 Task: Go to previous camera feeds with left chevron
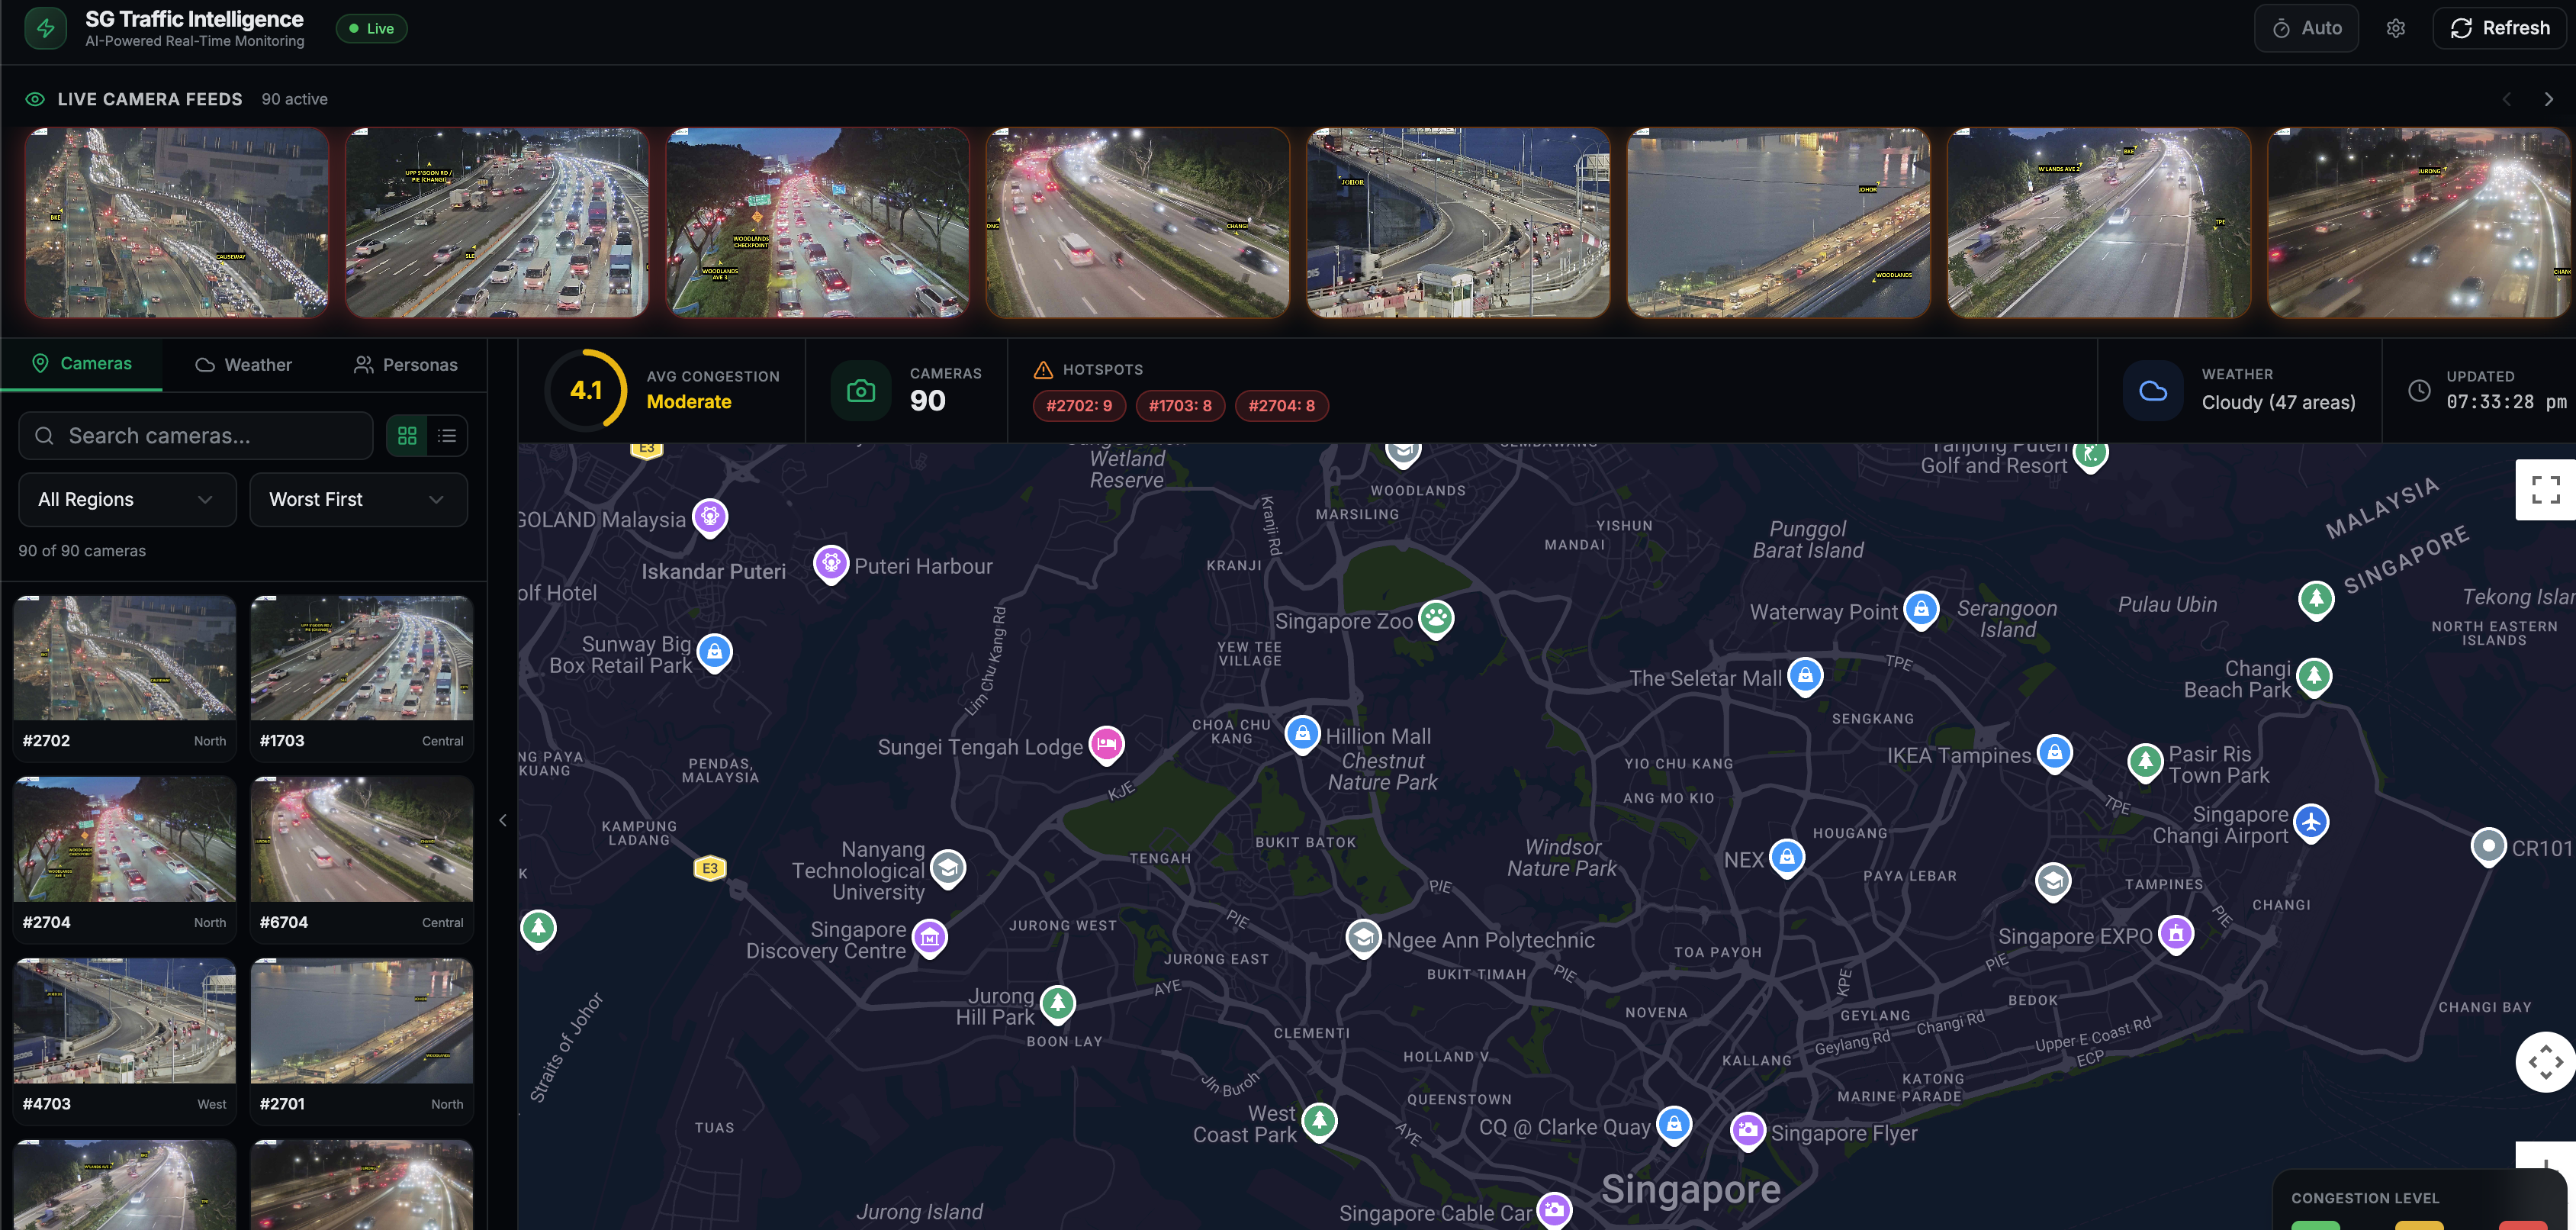tap(2506, 99)
